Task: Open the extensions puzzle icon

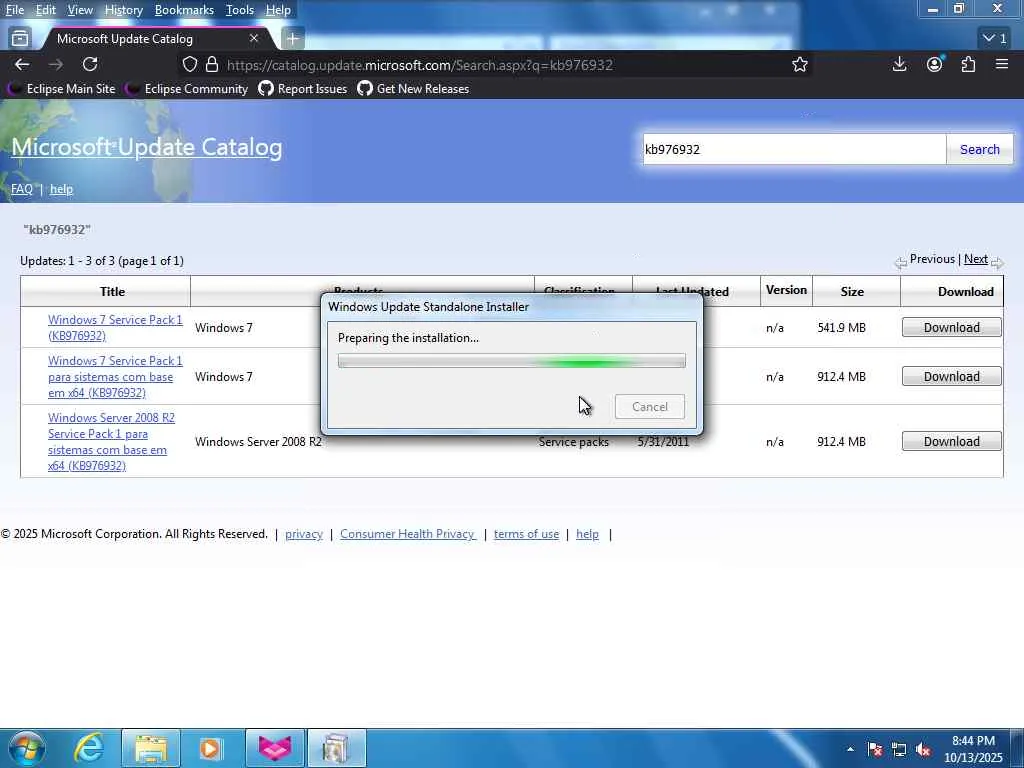Action: point(968,64)
